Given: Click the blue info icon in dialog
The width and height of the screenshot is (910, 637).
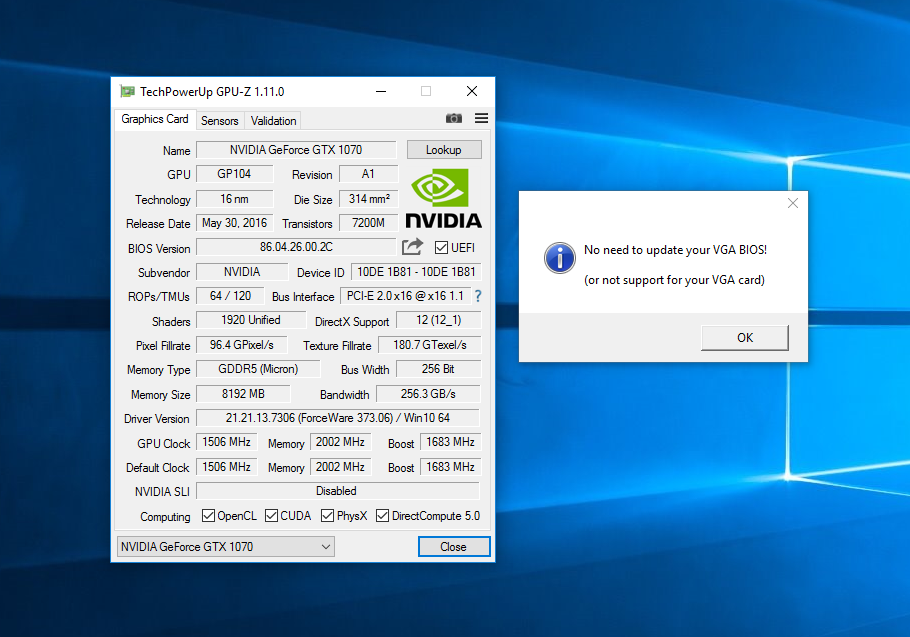Looking at the screenshot, I should 559,258.
